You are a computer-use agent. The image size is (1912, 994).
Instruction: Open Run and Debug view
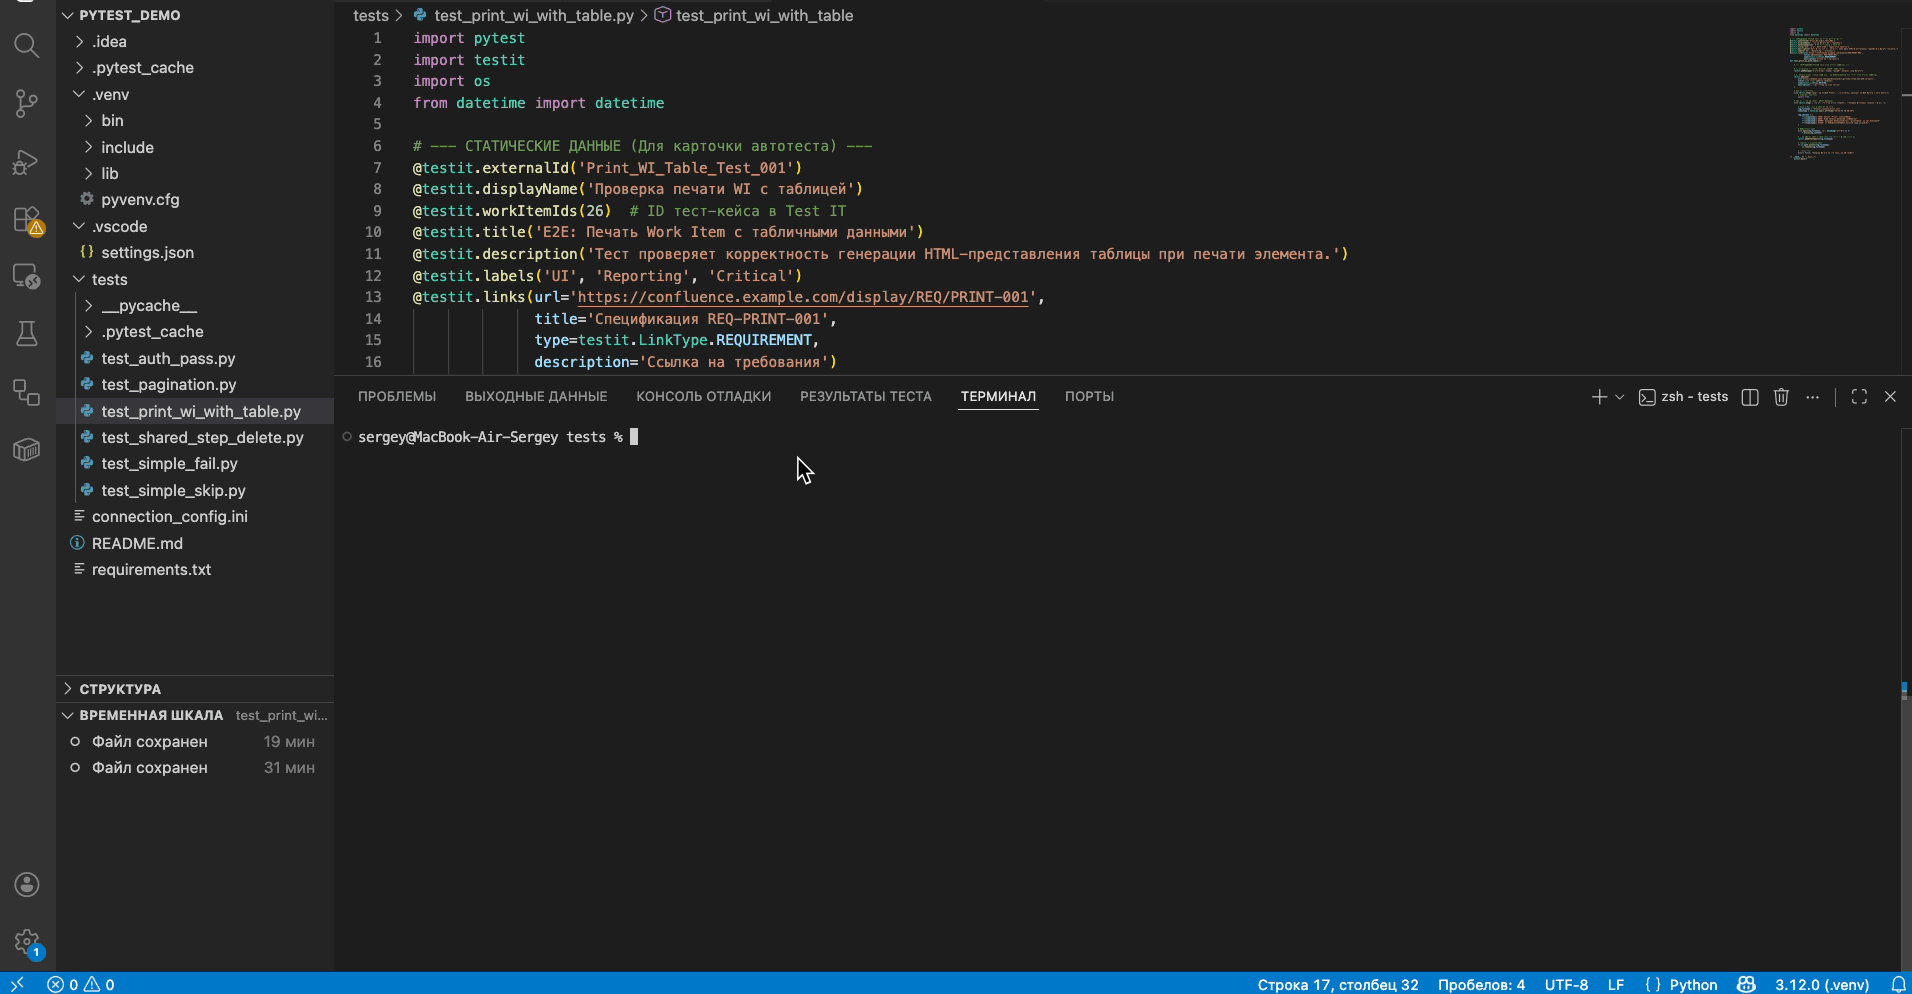pyautogui.click(x=27, y=162)
